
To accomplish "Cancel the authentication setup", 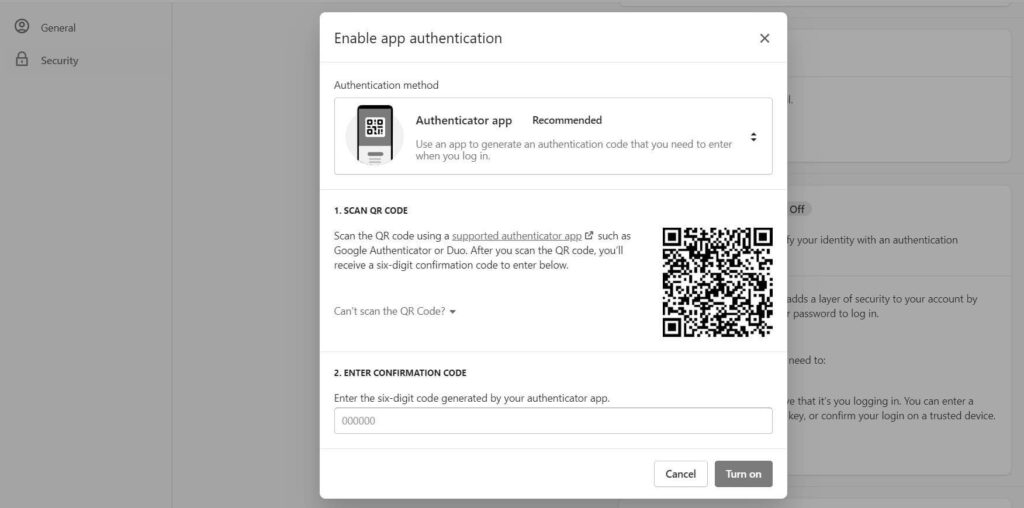I will pos(680,474).
